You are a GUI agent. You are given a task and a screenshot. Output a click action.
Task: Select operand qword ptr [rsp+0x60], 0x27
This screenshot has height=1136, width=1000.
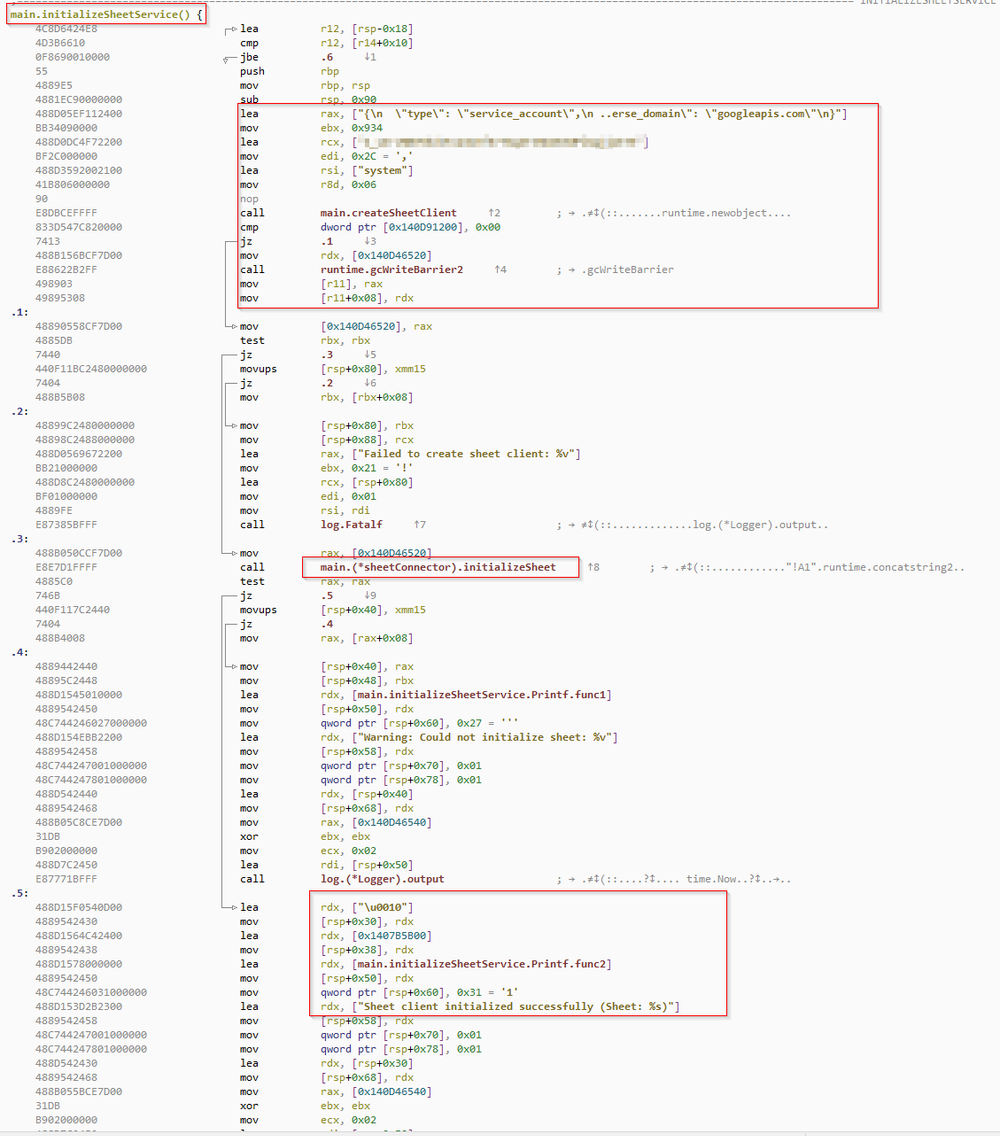[420, 723]
